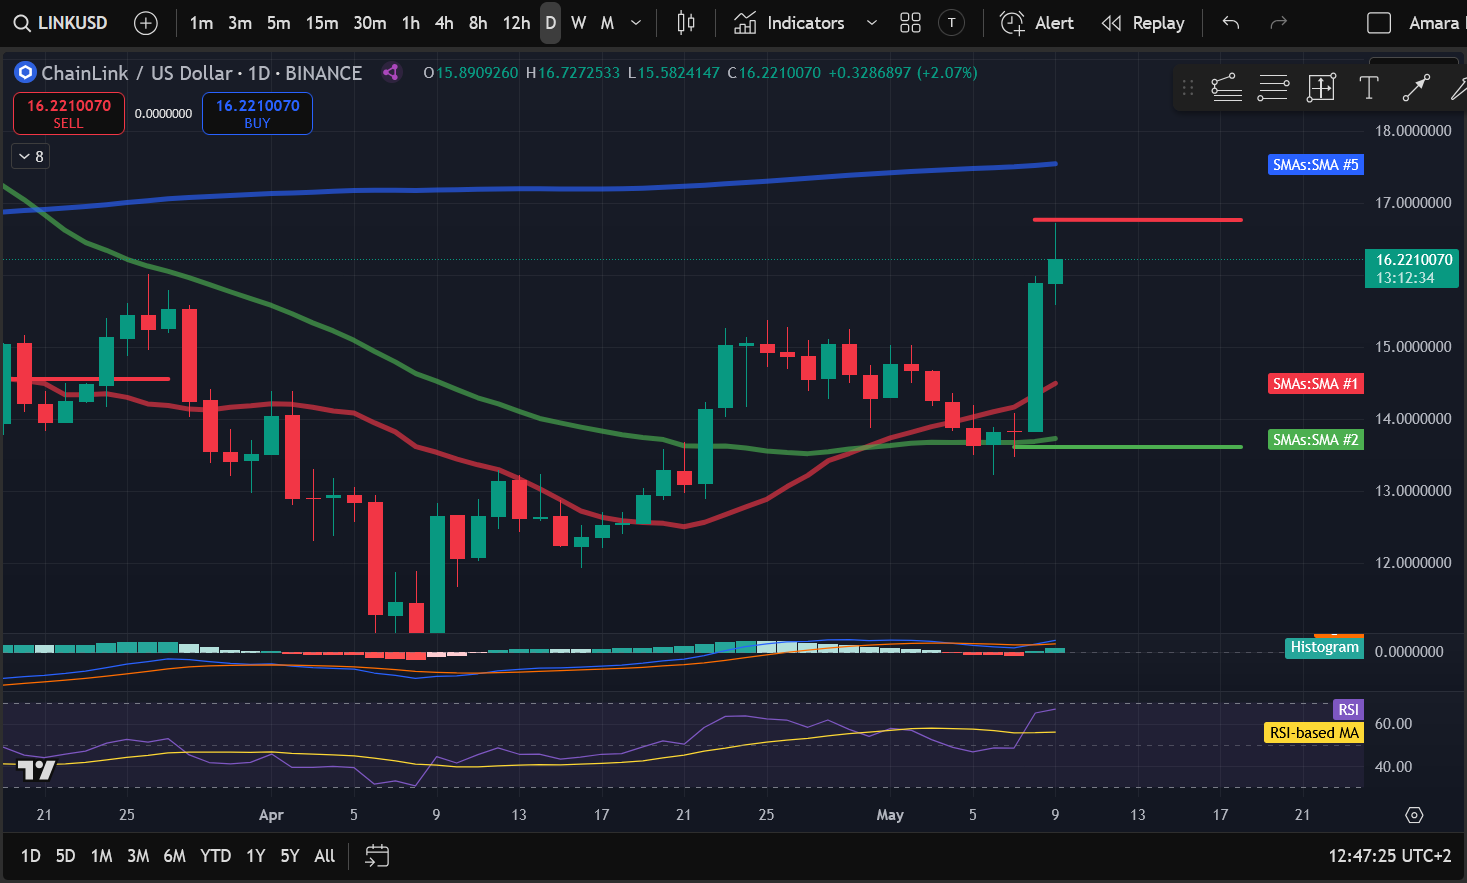Switch to the 1h timeframe
The image size is (1467, 883).
click(411, 23)
